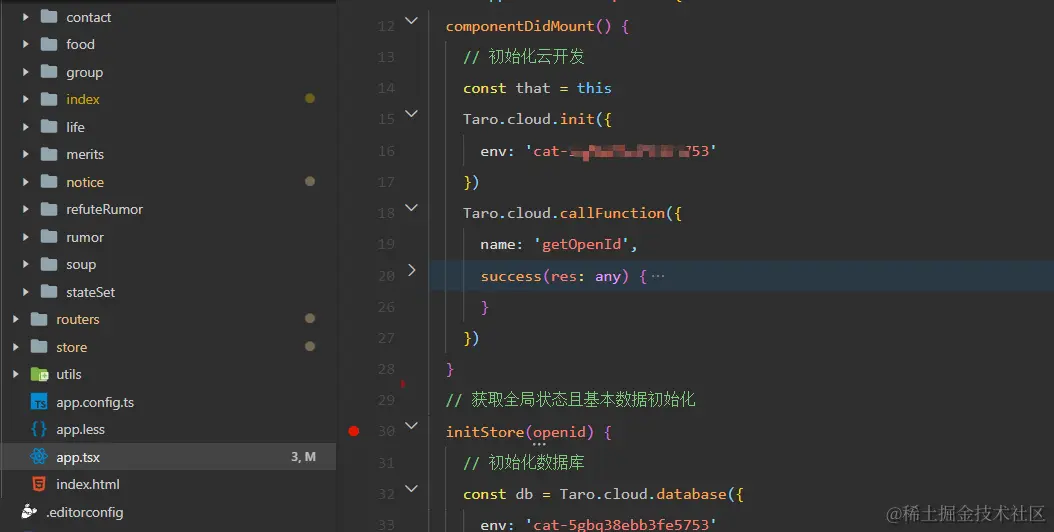Expand the notice folder arrow
This screenshot has height=532, width=1054.
[x=26, y=182]
